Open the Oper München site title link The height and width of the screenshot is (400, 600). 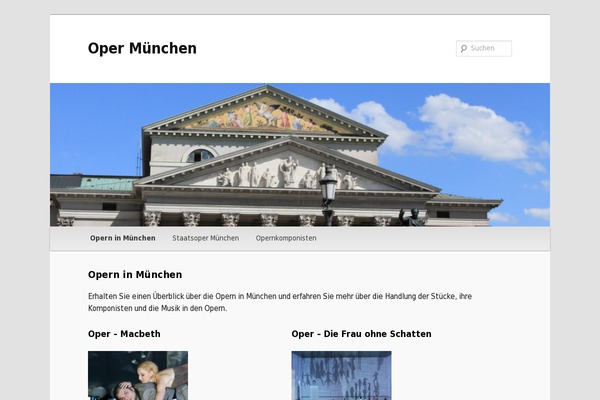tap(142, 48)
